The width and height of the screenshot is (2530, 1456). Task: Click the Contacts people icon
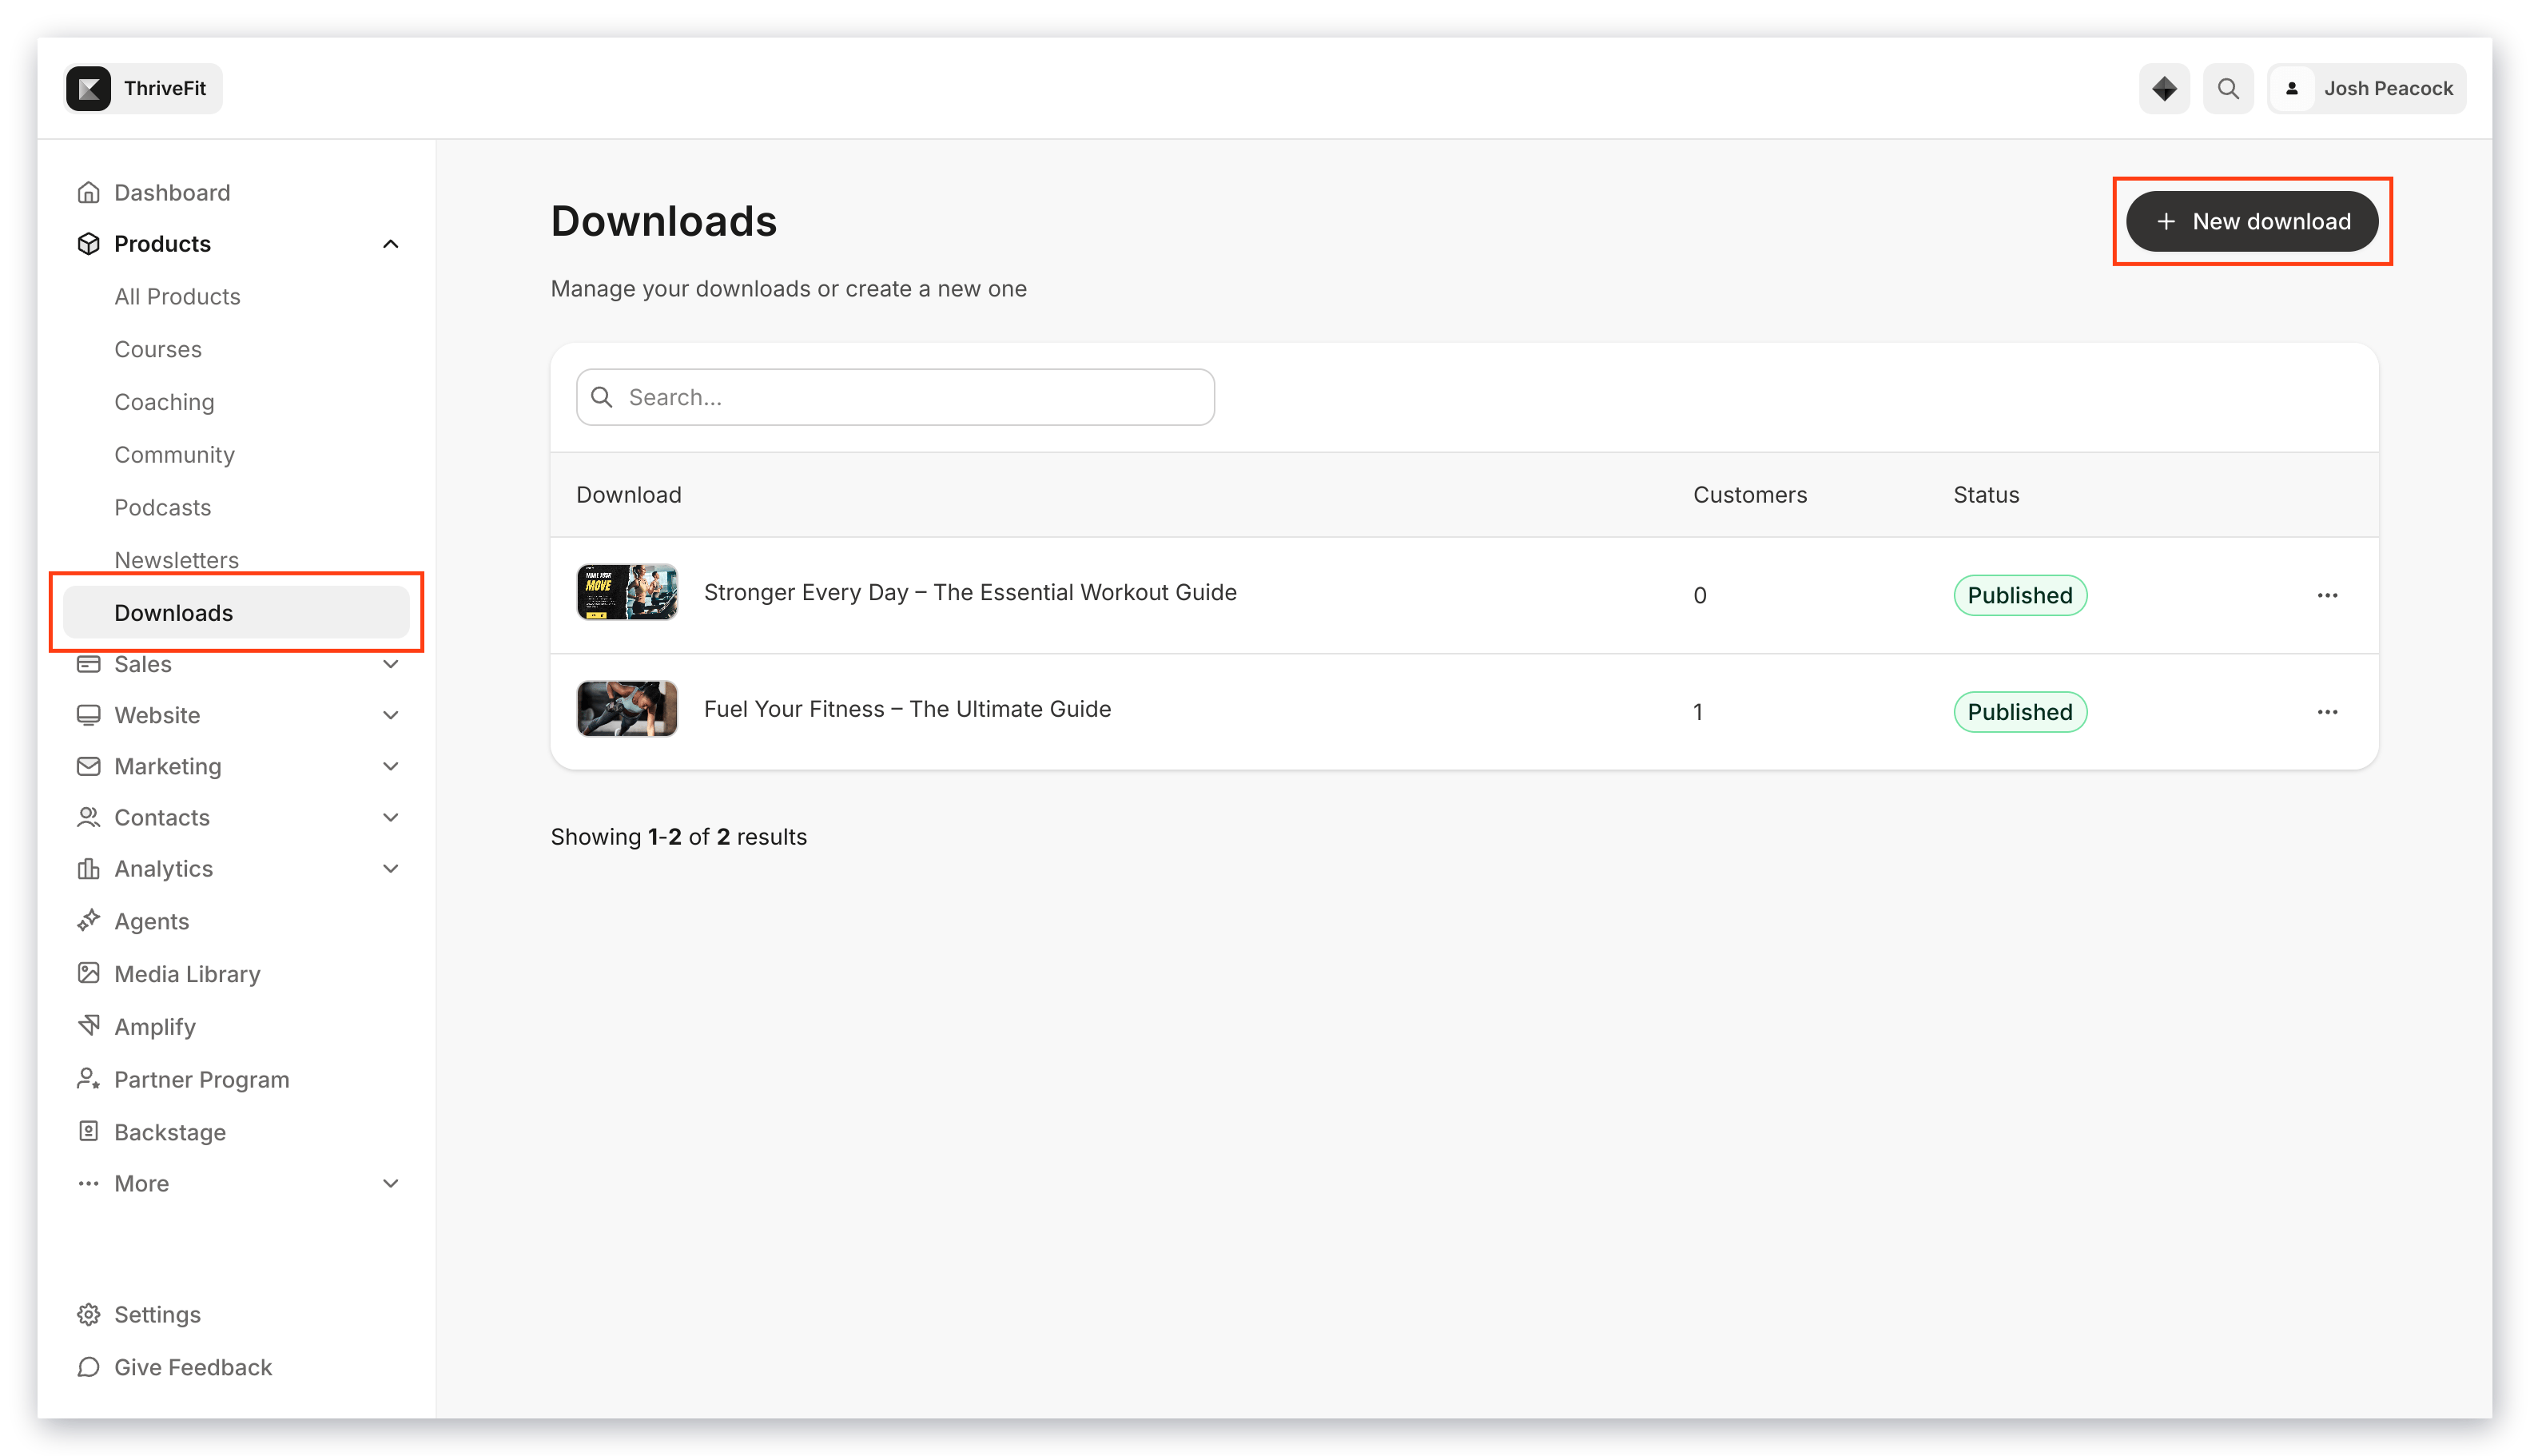[x=89, y=817]
